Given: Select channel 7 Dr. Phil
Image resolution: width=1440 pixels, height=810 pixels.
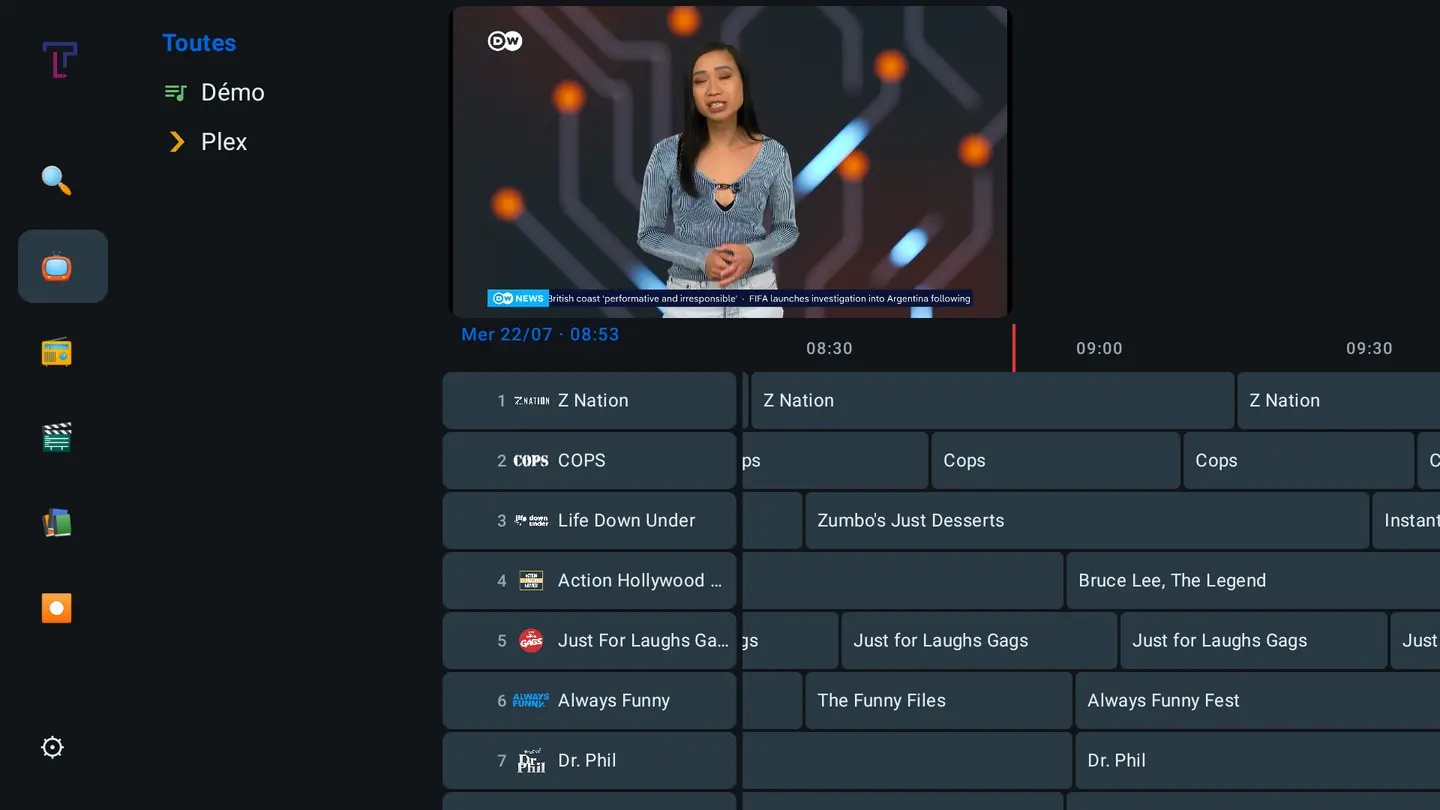Looking at the screenshot, I should pyautogui.click(x=590, y=760).
